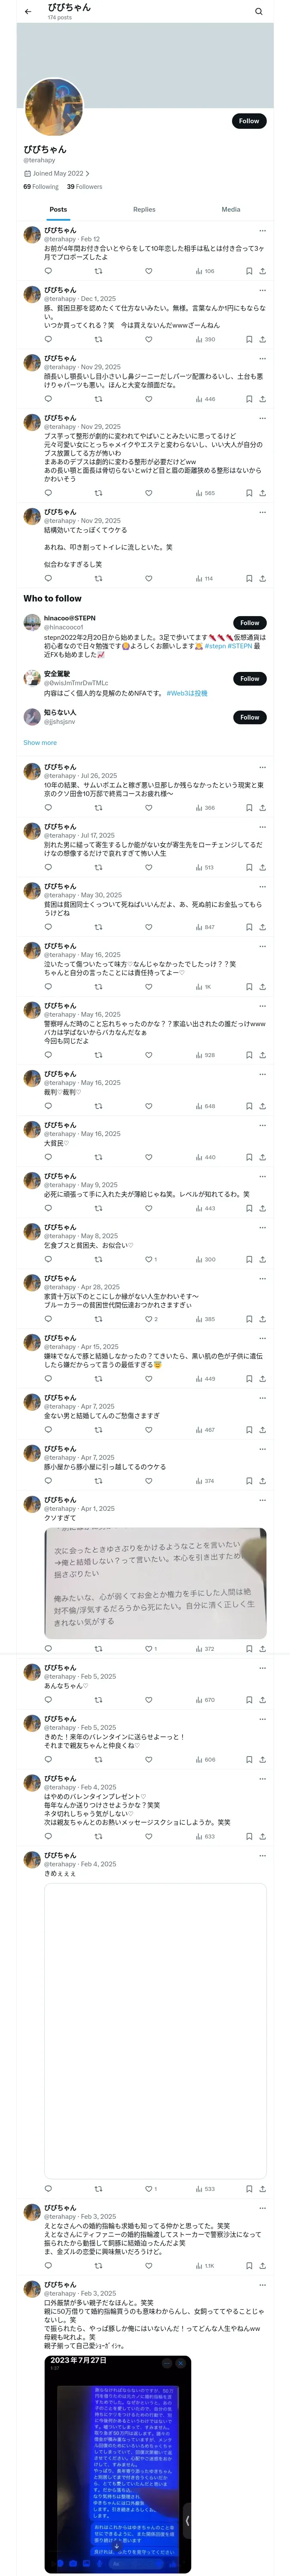
Task: Share the Feb 12 post
Action: point(262,271)
